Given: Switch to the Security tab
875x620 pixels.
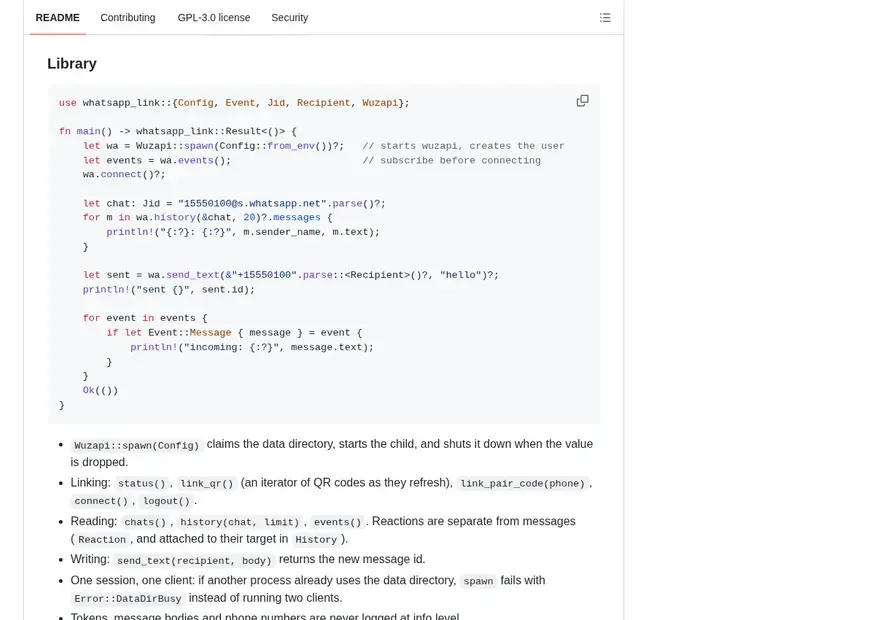Looking at the screenshot, I should pyautogui.click(x=290, y=18).
